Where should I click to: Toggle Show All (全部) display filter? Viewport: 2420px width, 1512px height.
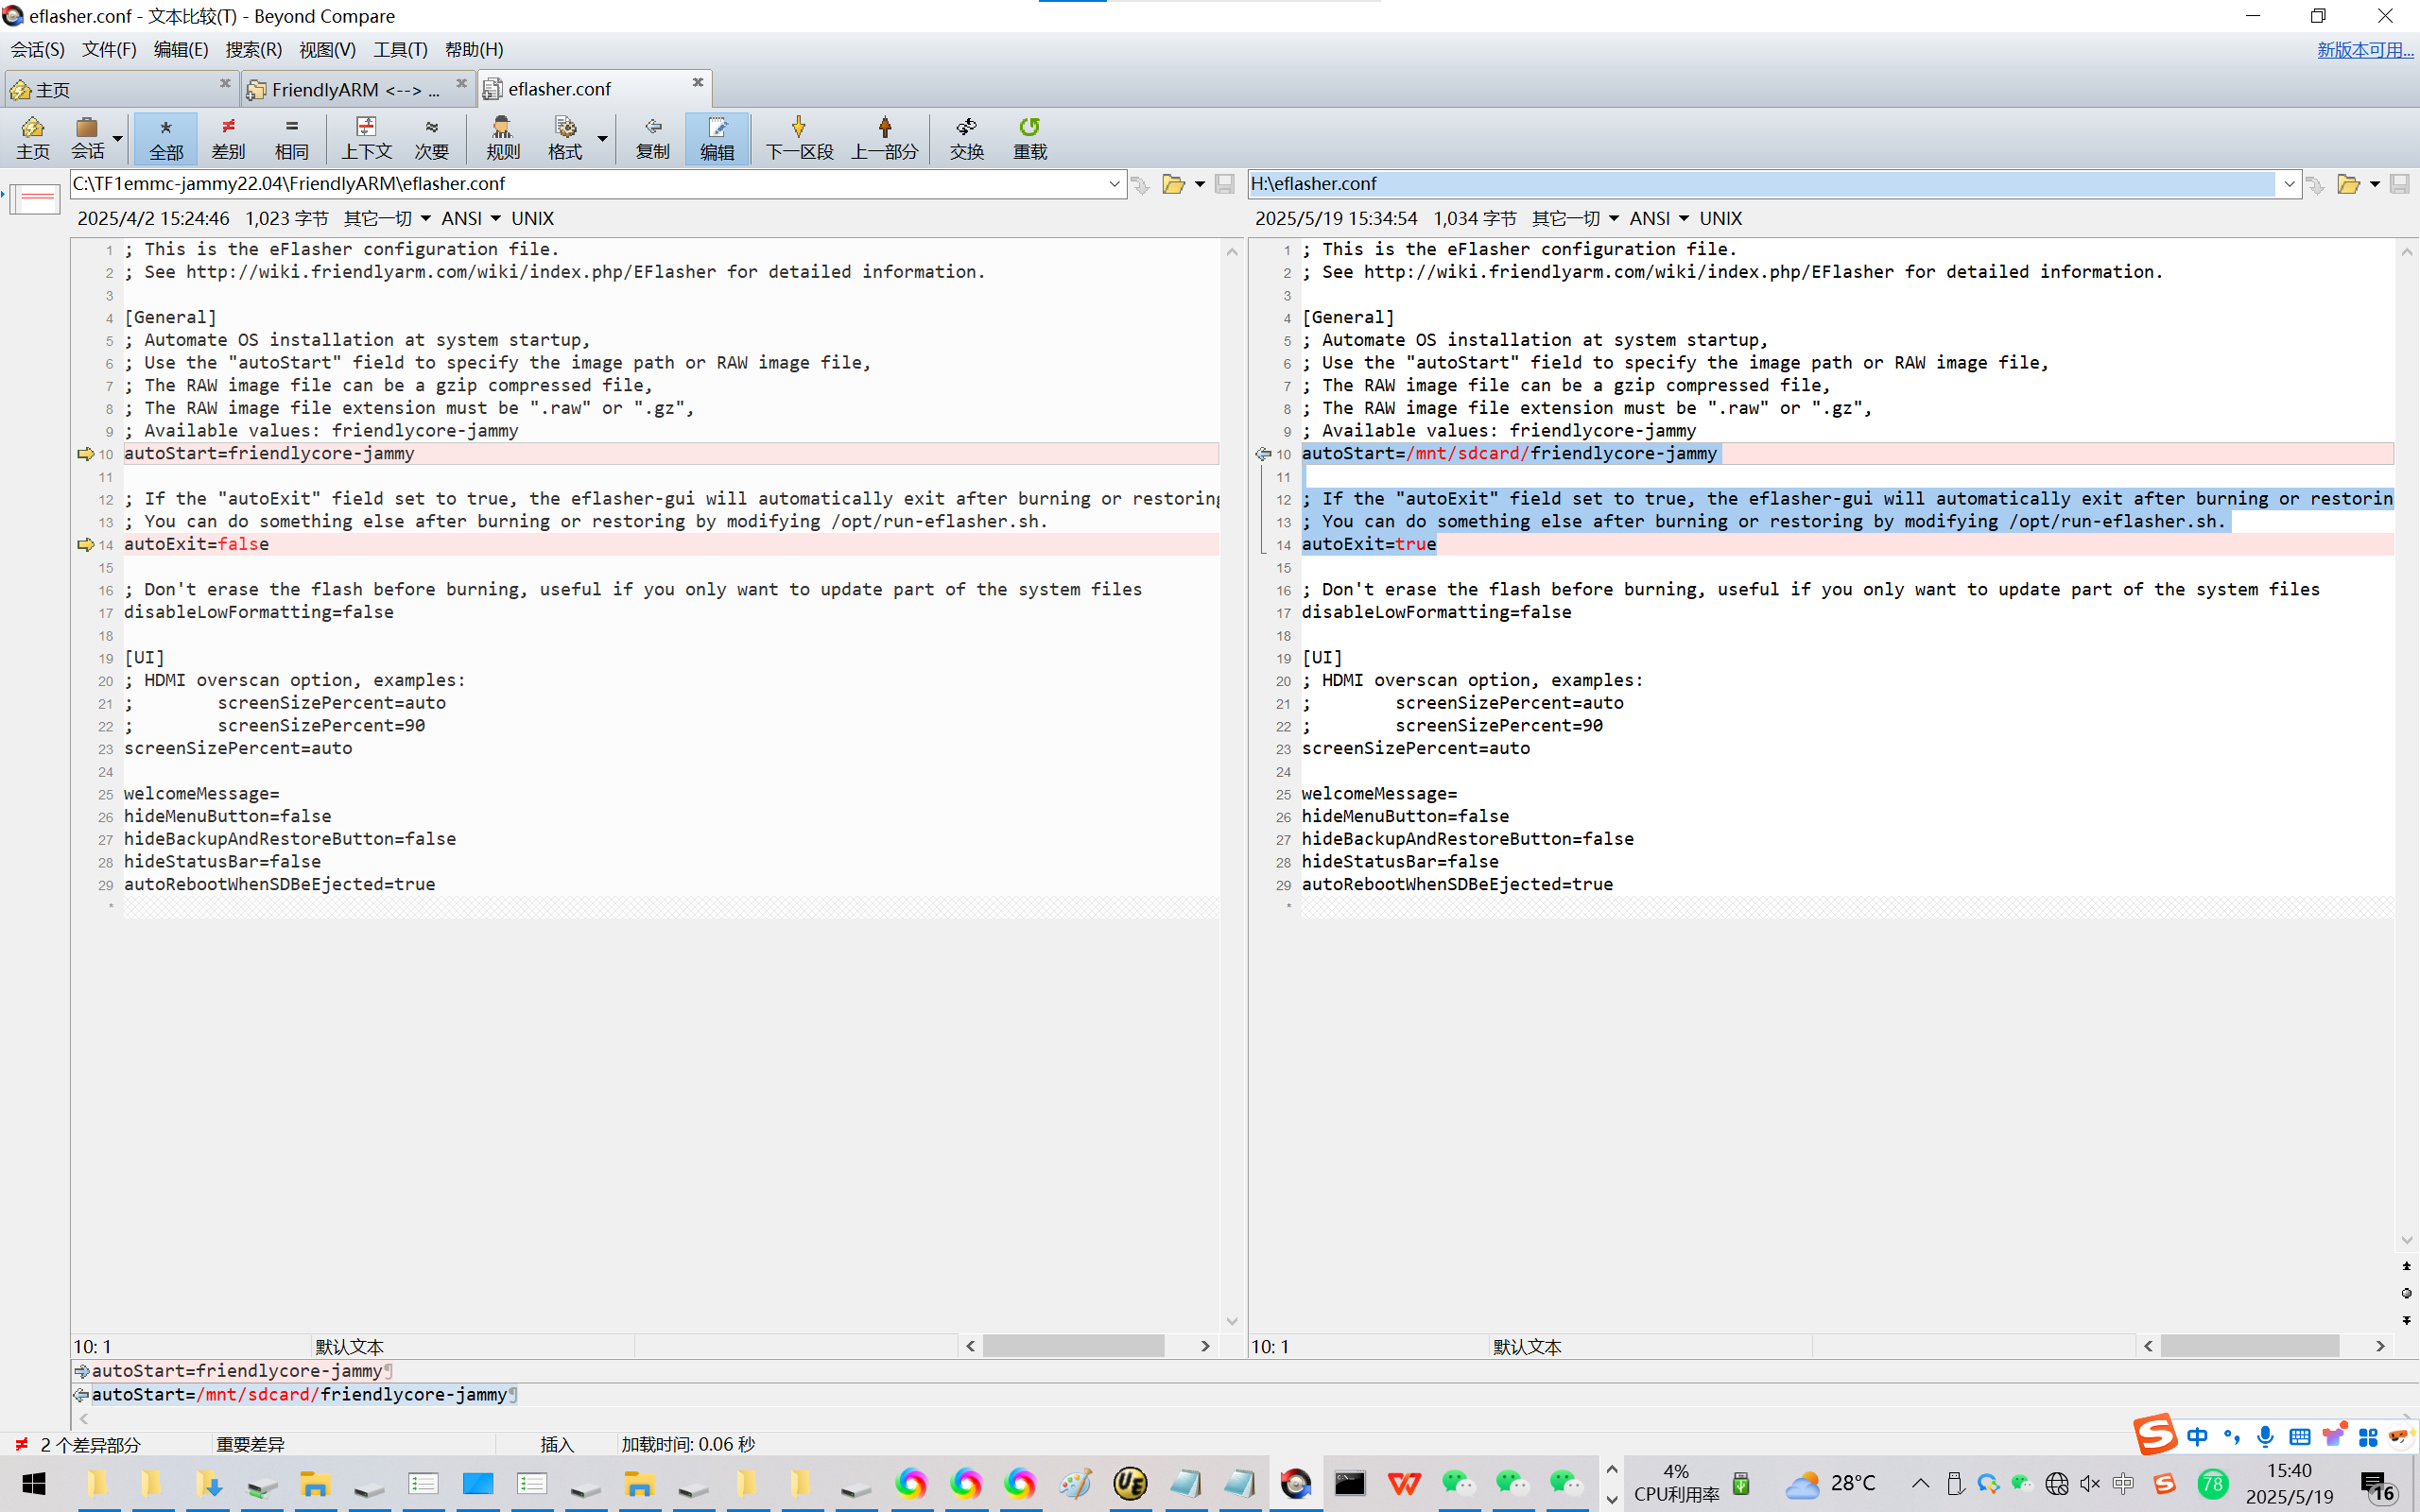pyautogui.click(x=166, y=137)
